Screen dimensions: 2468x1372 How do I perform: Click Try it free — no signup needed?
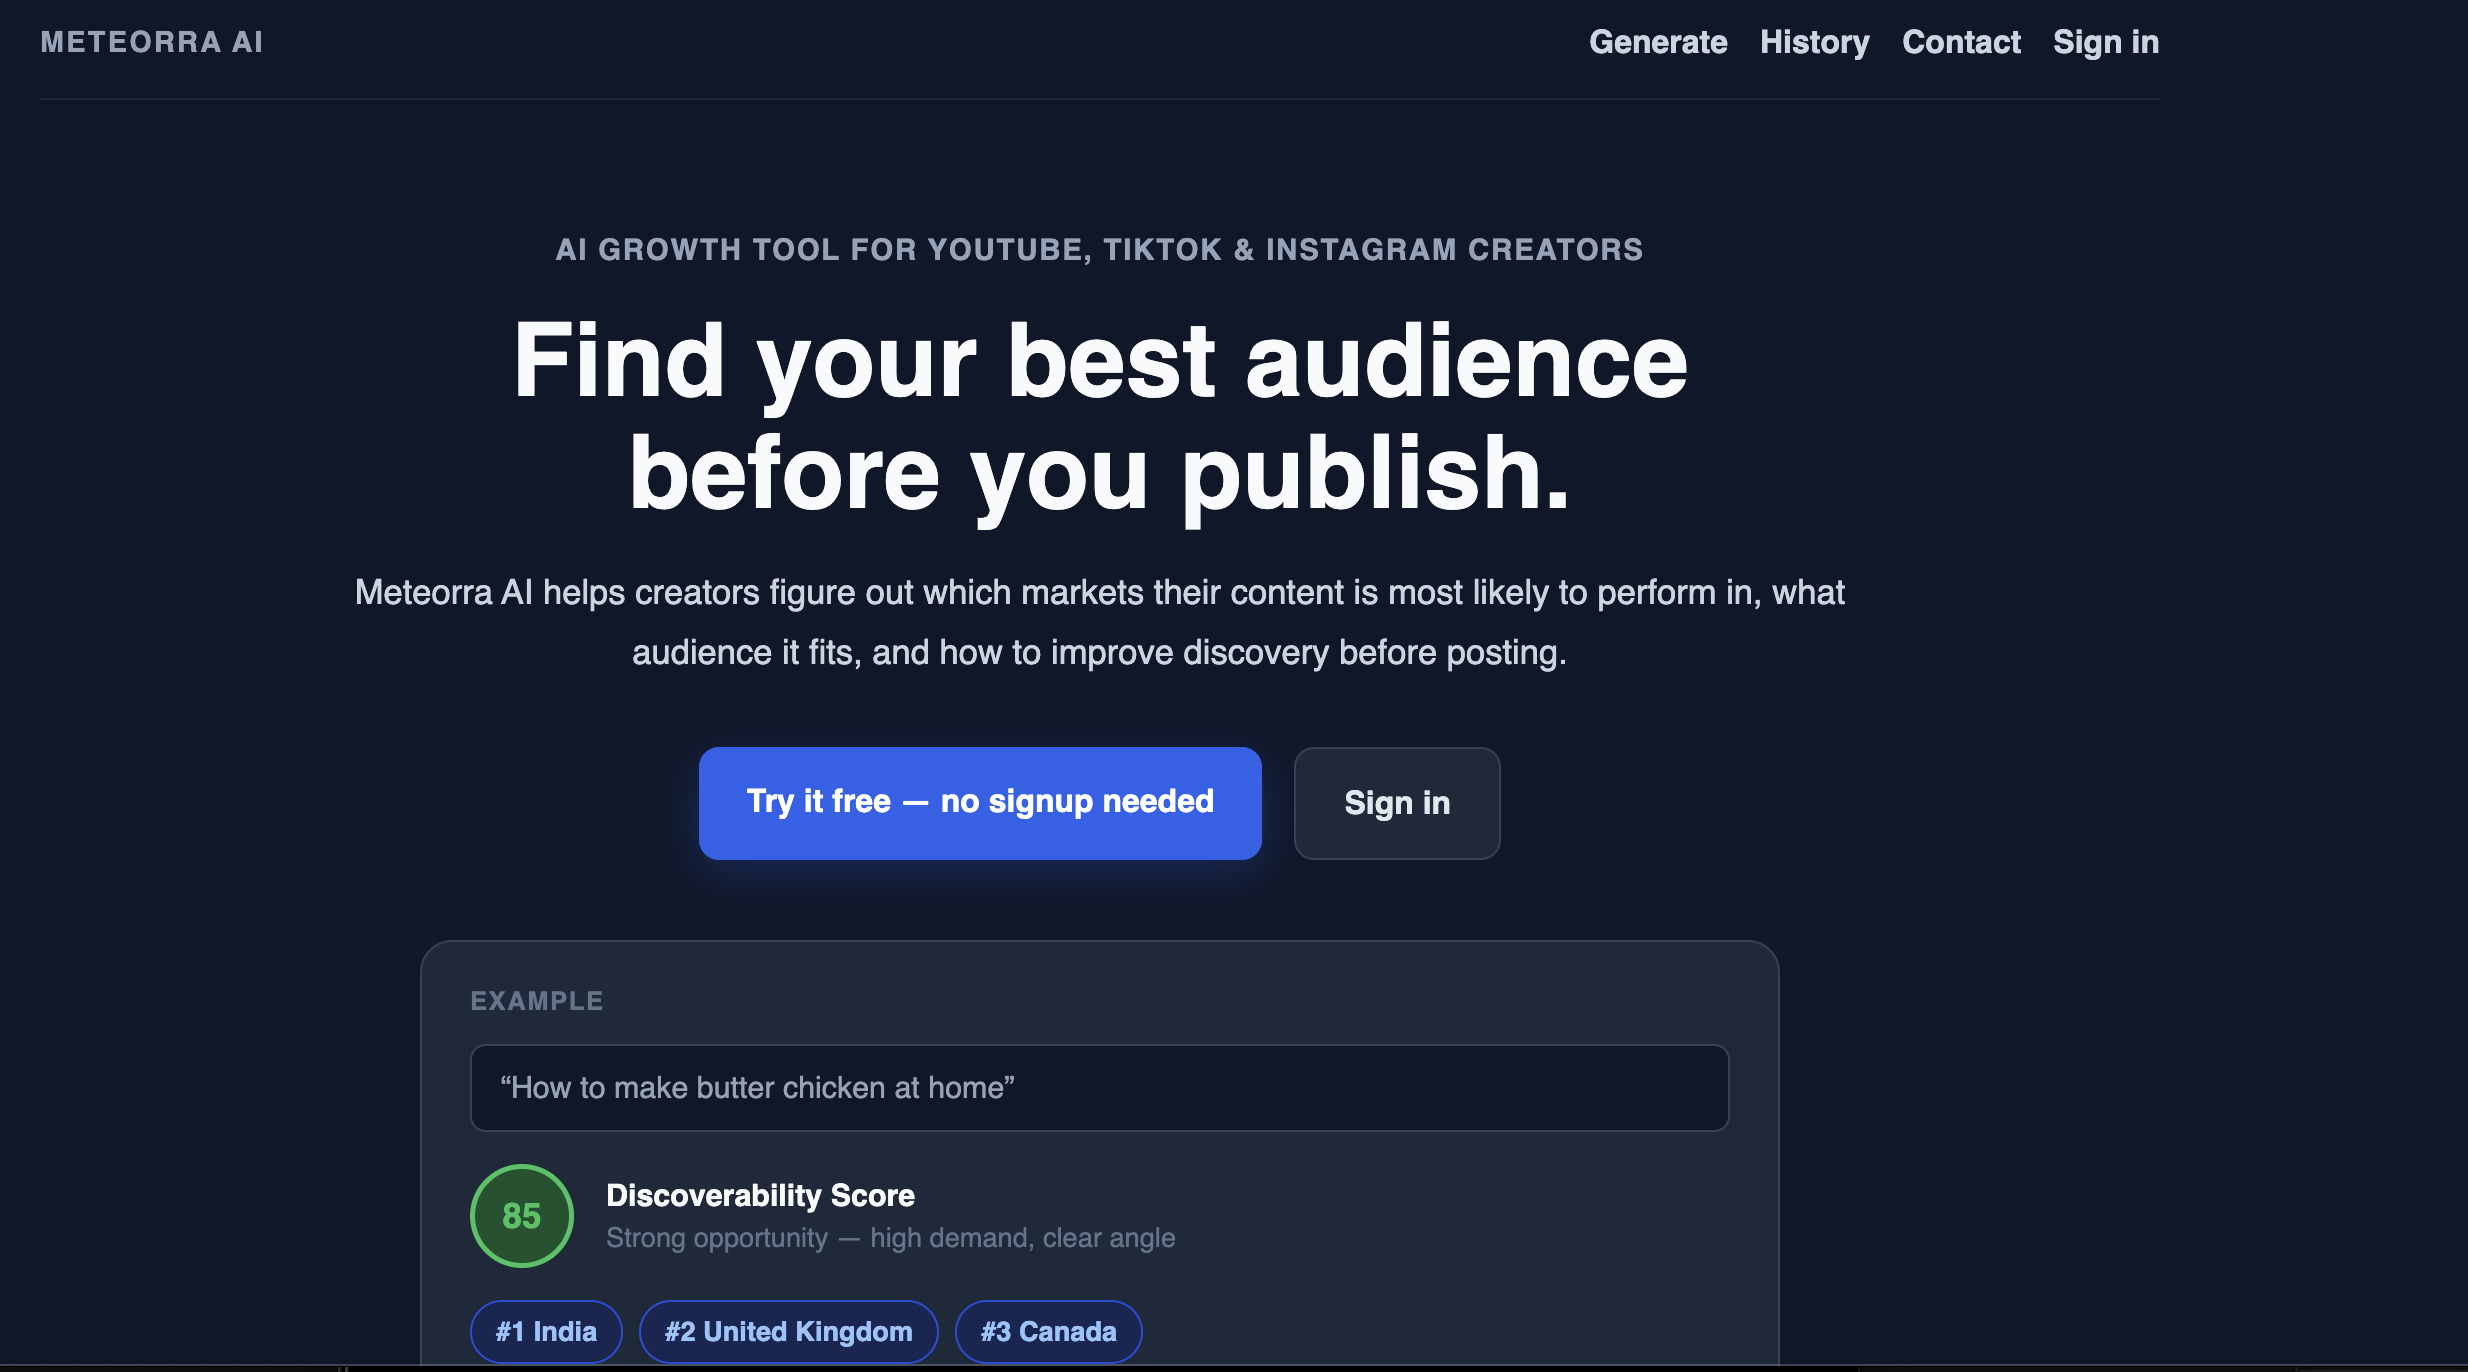pyautogui.click(x=980, y=803)
